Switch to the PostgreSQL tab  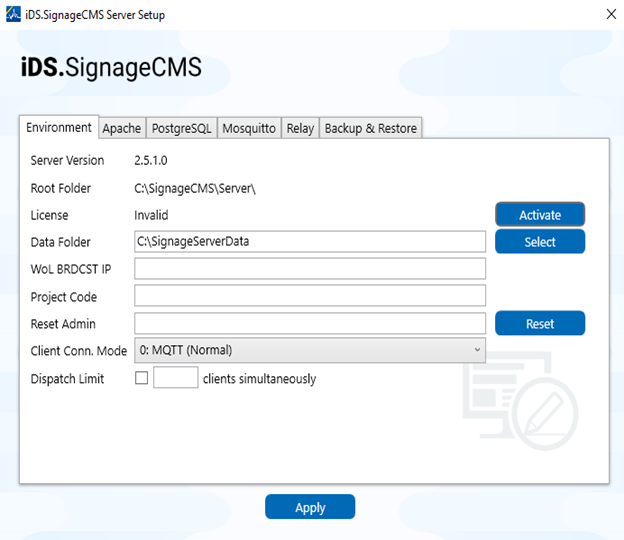coord(181,129)
